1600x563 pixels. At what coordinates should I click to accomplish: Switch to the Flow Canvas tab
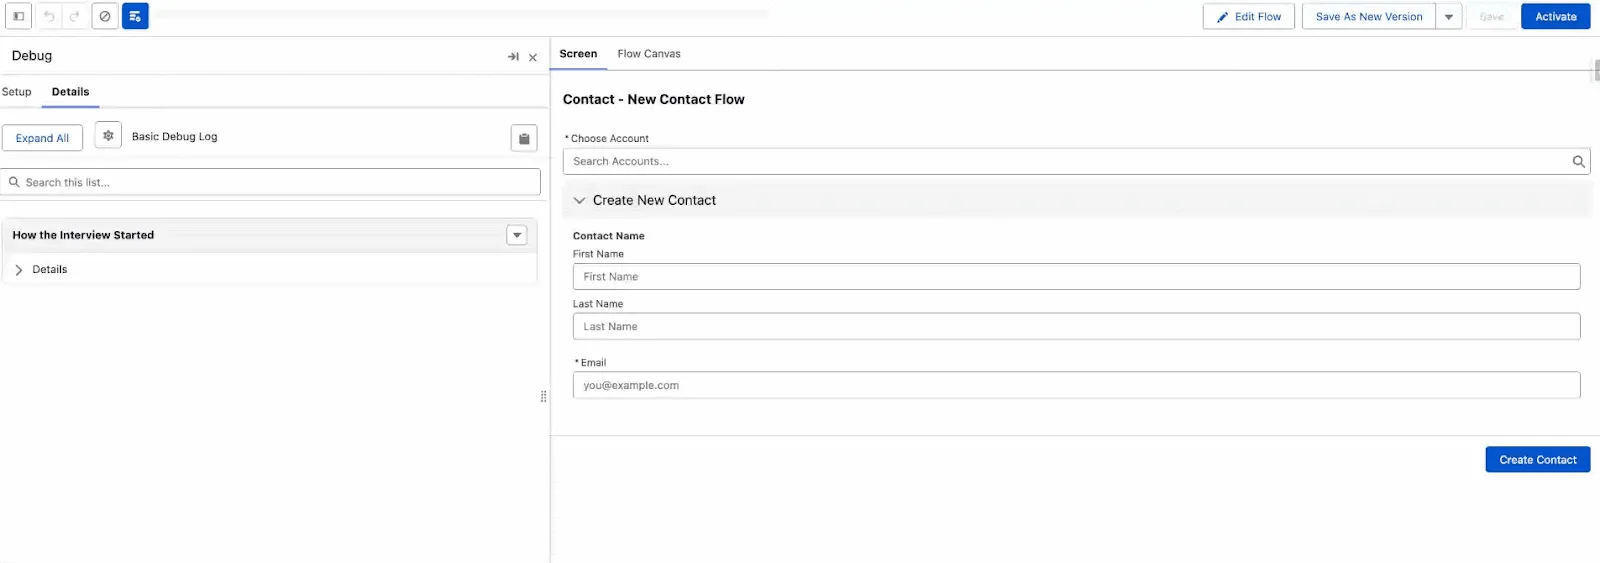click(648, 54)
